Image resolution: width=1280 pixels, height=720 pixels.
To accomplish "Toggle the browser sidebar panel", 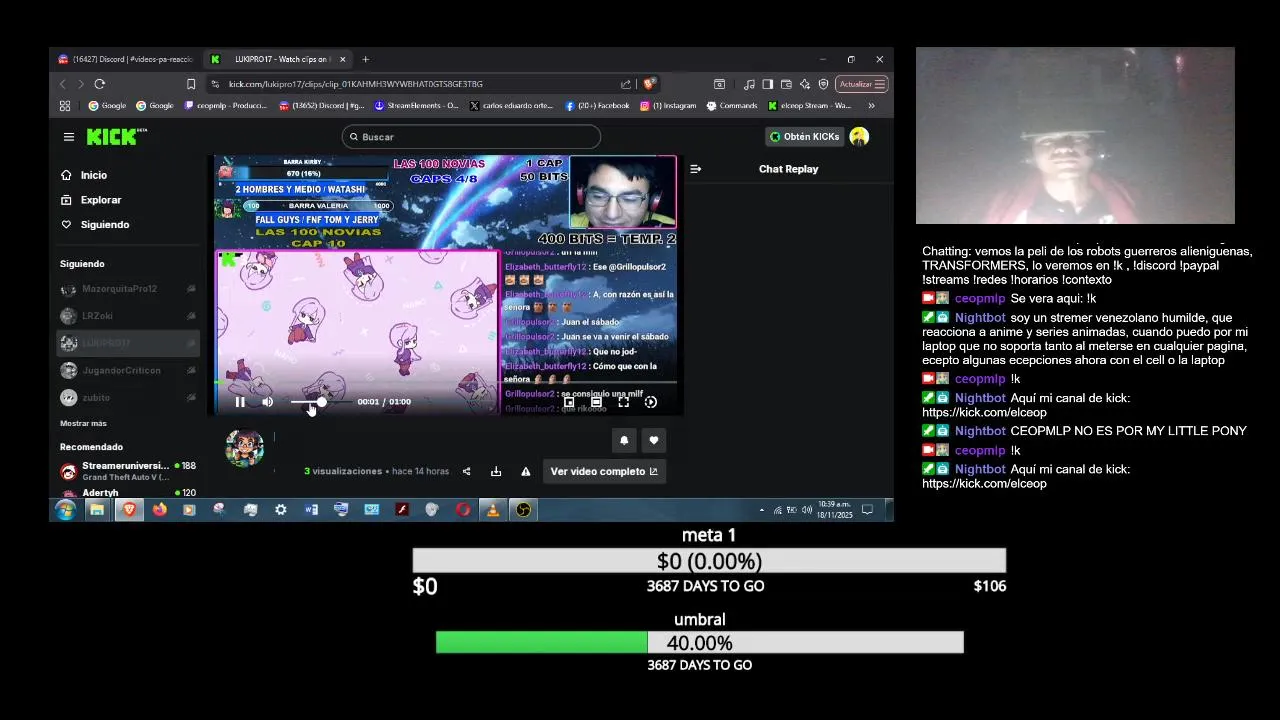I will tap(767, 84).
